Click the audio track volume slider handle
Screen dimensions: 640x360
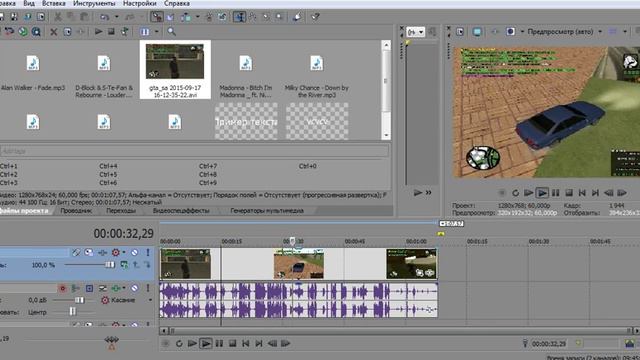(80, 300)
